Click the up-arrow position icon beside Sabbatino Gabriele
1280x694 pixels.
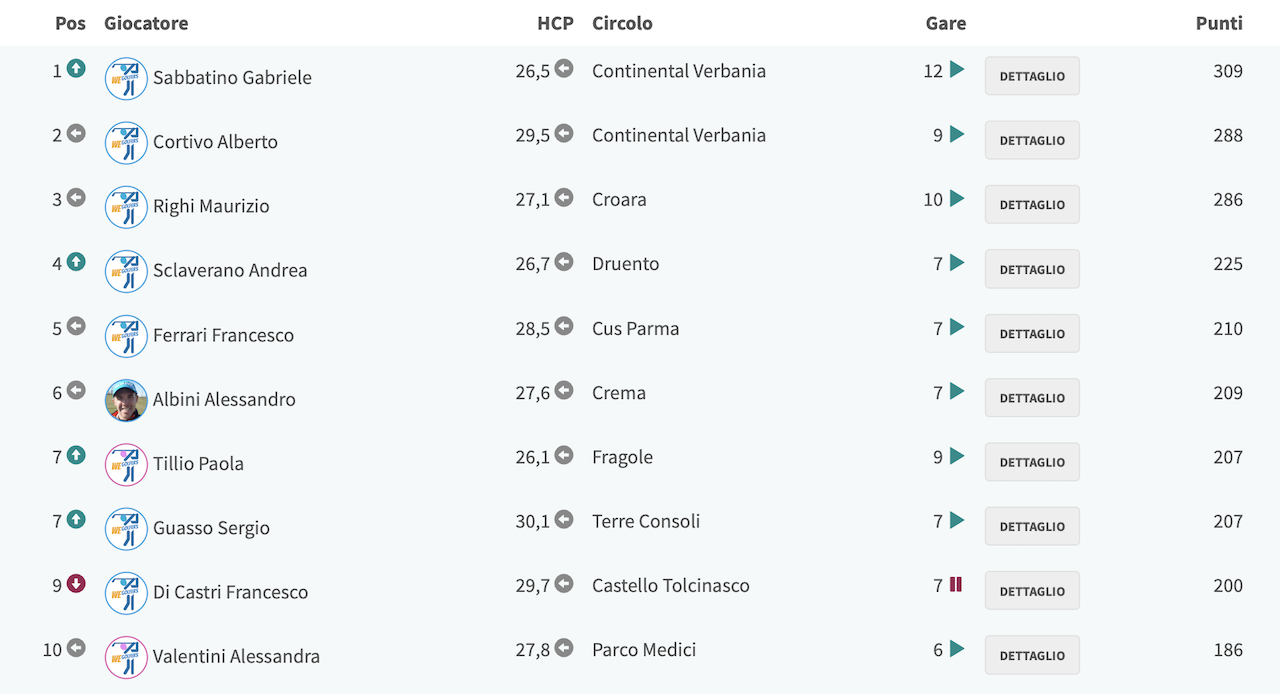76,69
